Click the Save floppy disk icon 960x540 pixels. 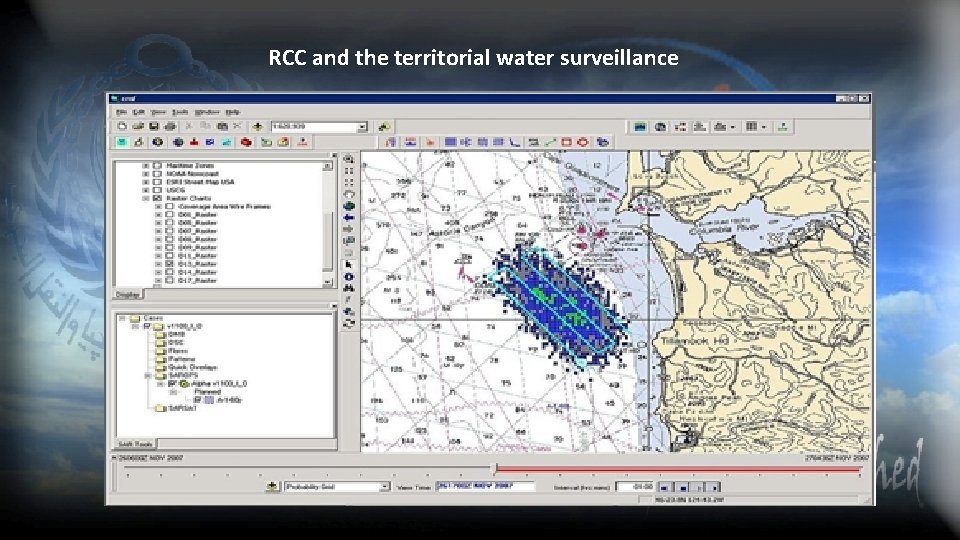coord(154,127)
